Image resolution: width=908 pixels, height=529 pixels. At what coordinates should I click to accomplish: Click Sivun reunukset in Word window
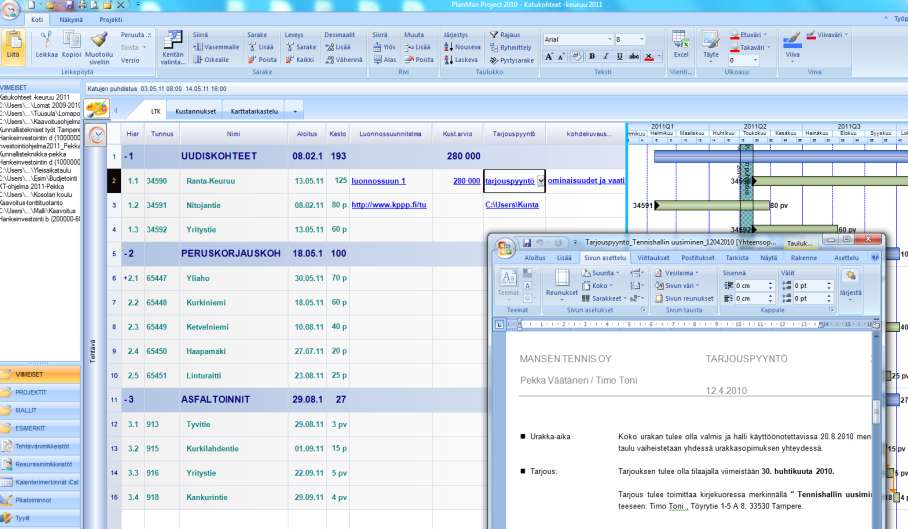point(684,299)
